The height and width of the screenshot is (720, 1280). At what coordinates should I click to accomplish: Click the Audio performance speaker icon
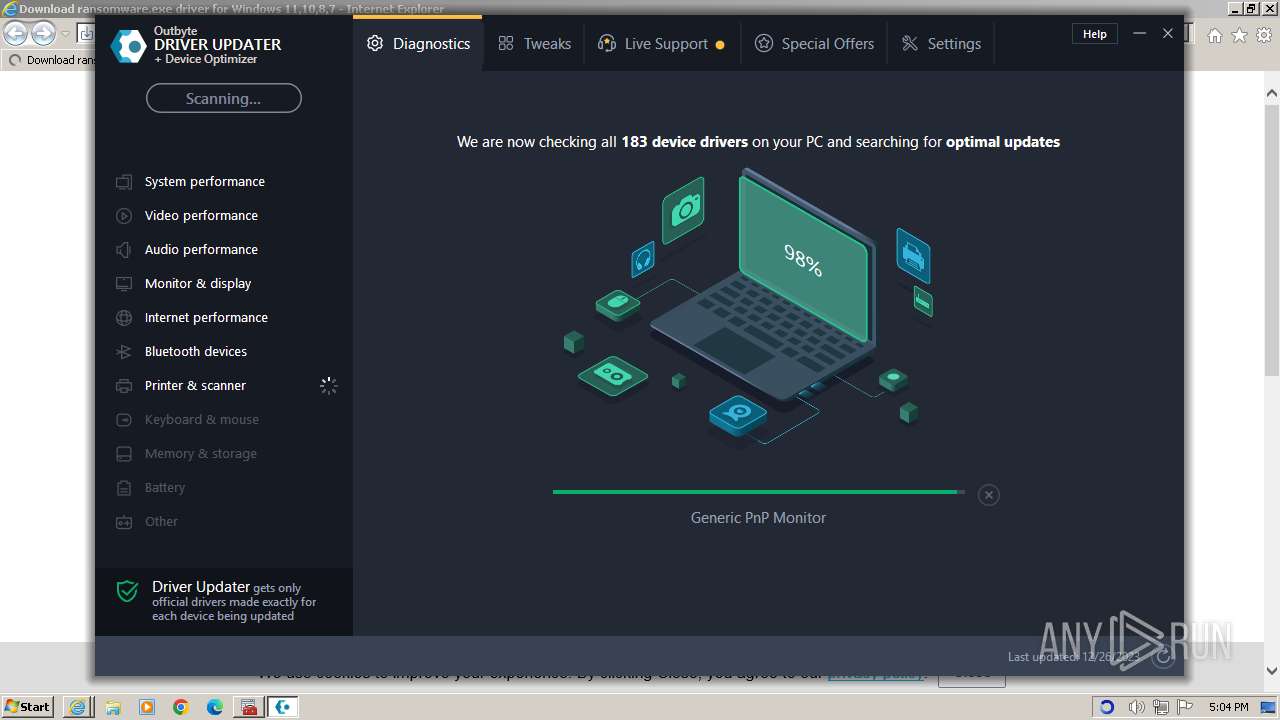point(124,250)
